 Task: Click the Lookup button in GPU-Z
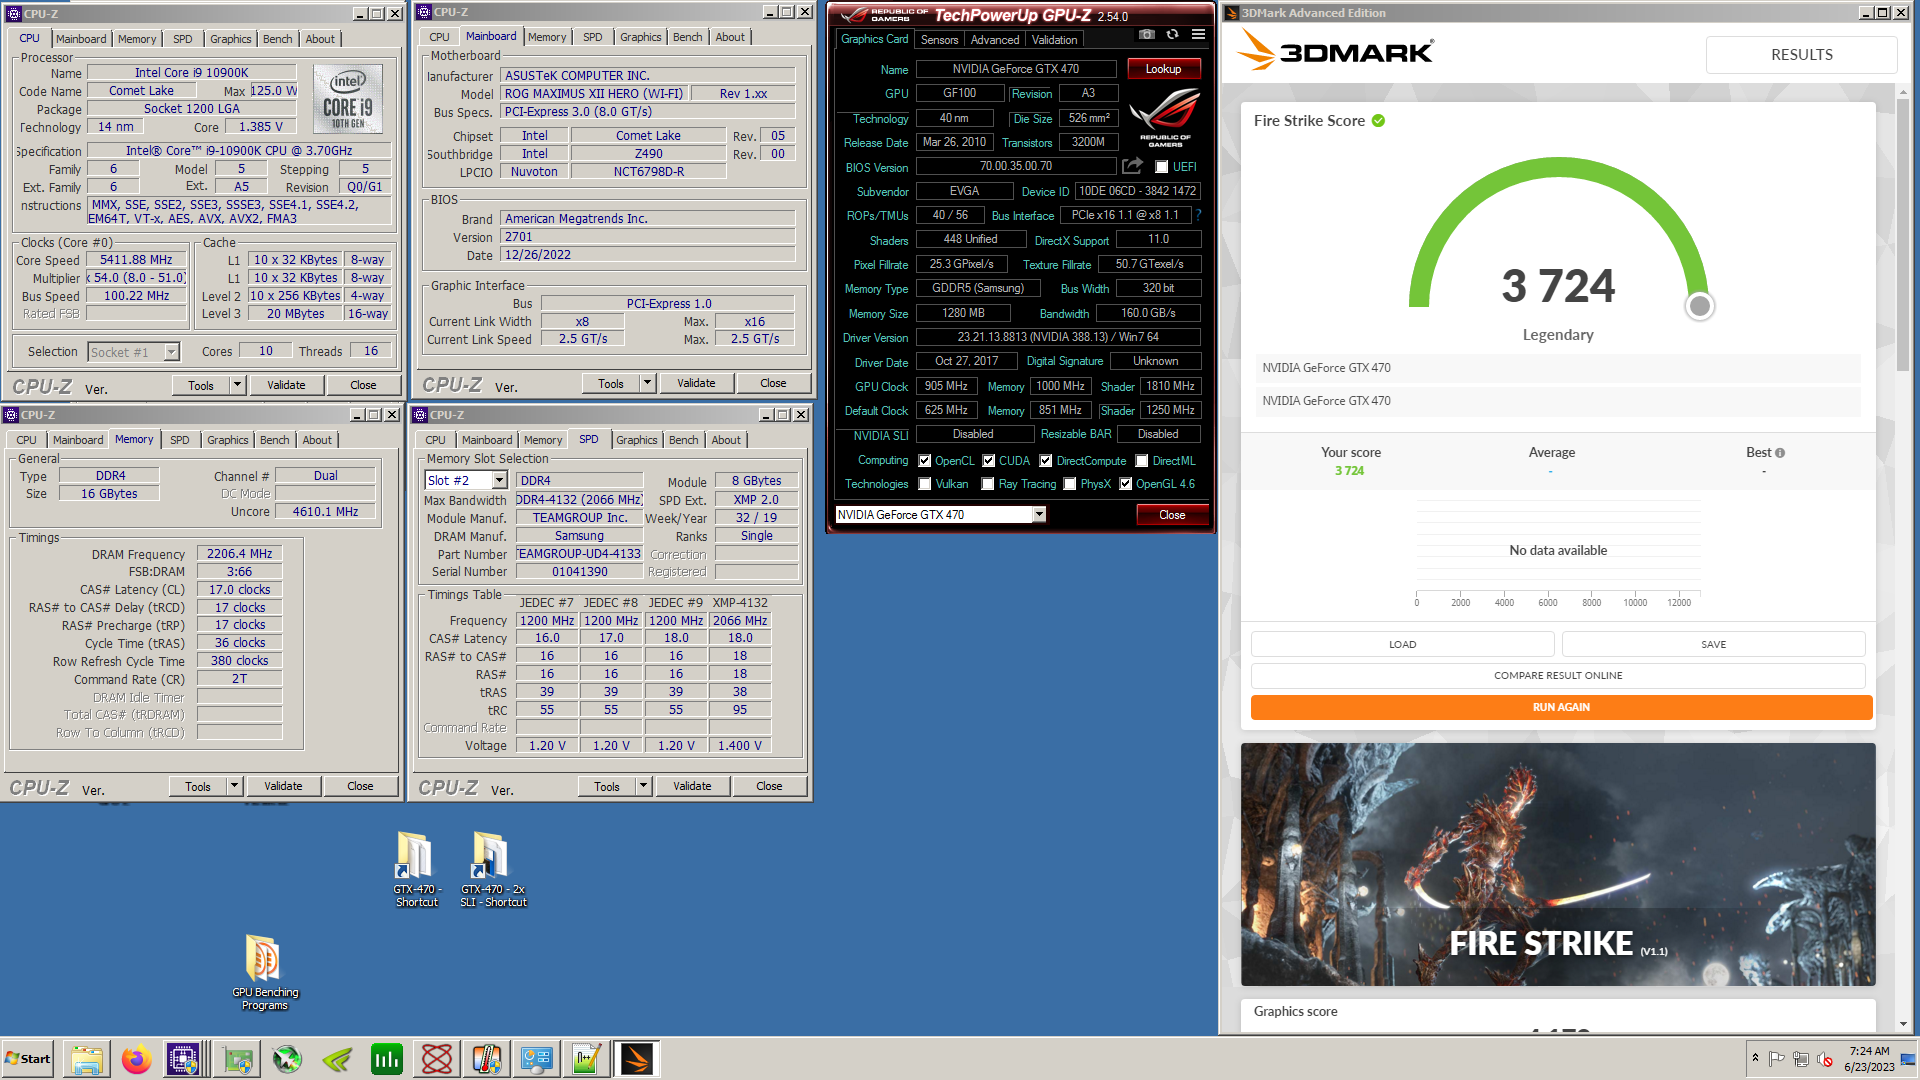pyautogui.click(x=1164, y=69)
